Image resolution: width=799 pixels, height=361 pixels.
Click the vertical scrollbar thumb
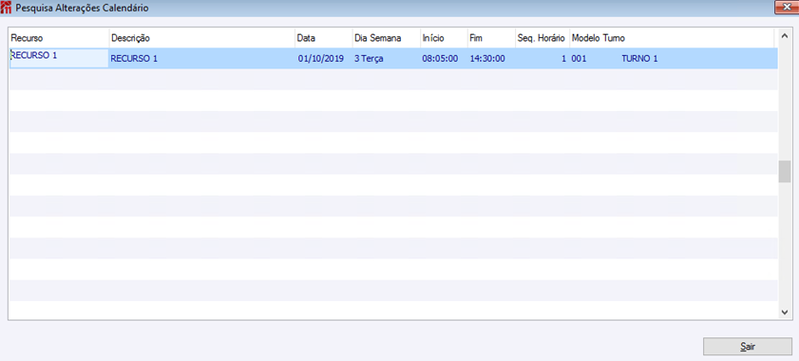(x=784, y=172)
